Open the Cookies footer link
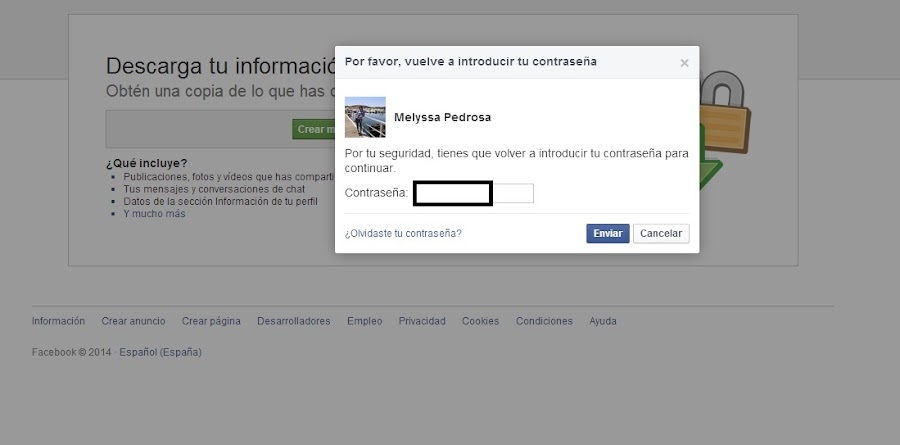This screenshot has height=445, width=900. pos(480,321)
